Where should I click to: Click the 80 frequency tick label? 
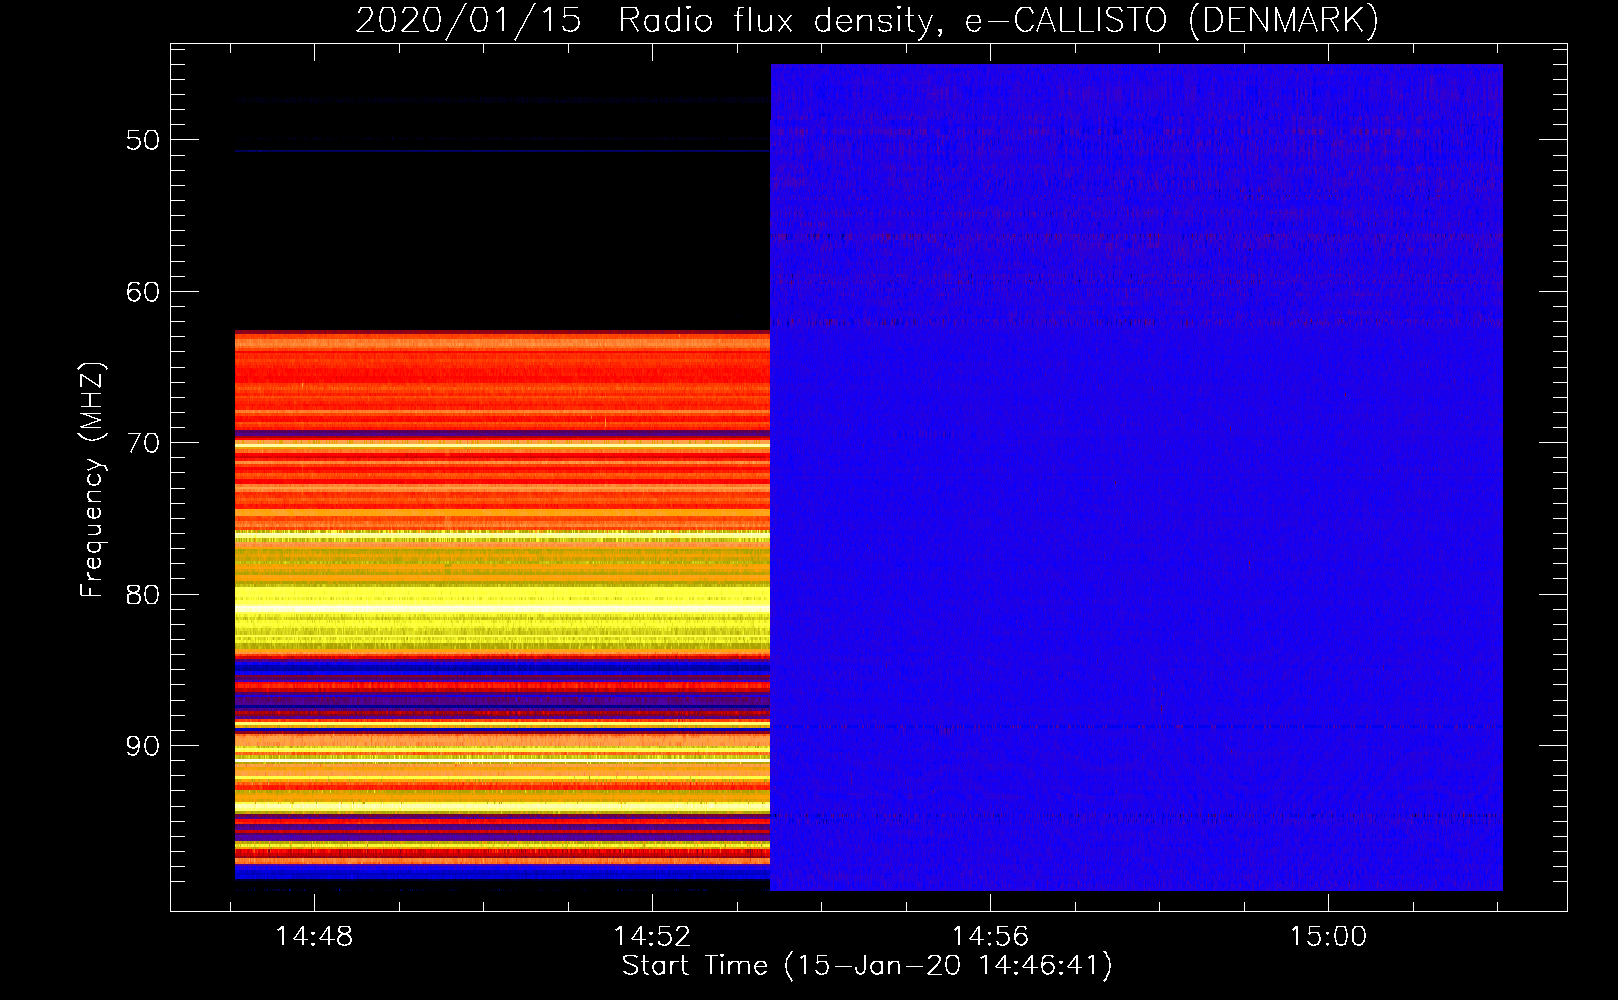point(143,595)
